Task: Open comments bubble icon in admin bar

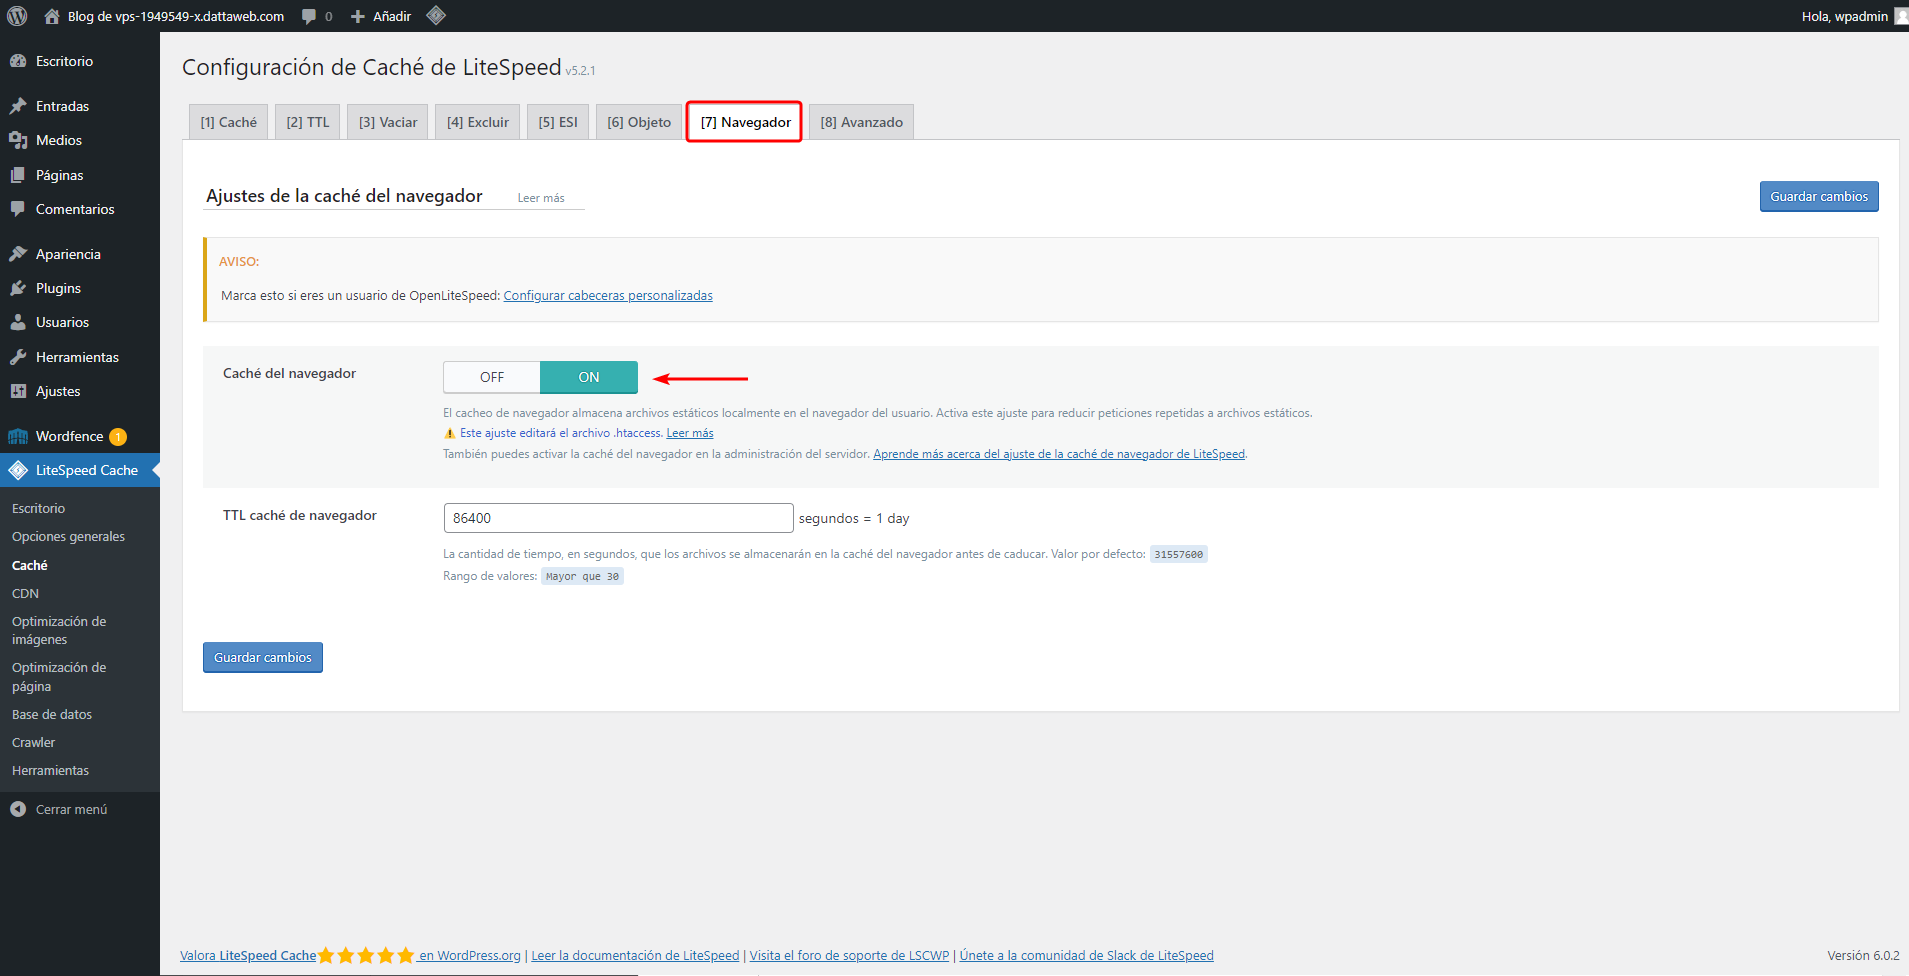Action: tap(309, 16)
